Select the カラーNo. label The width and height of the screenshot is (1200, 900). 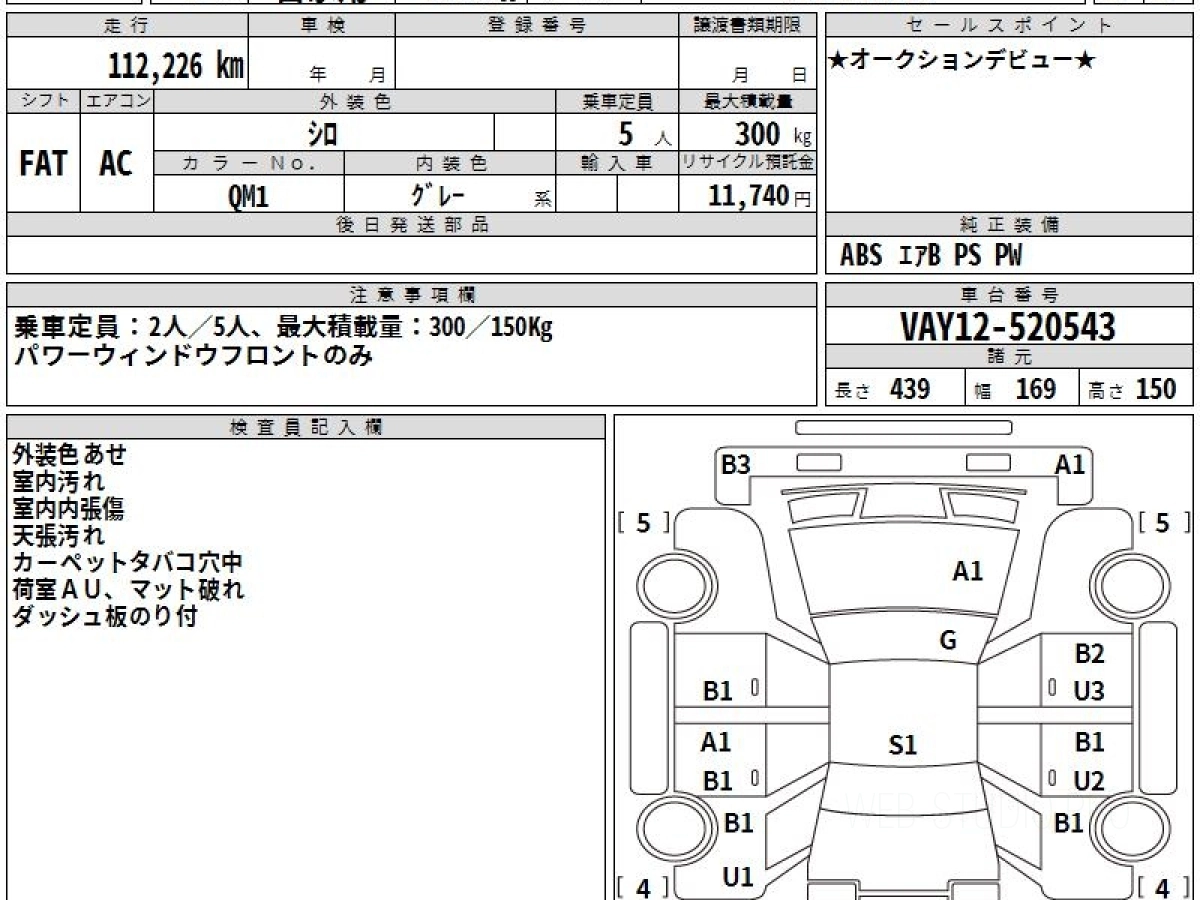(x=249, y=163)
